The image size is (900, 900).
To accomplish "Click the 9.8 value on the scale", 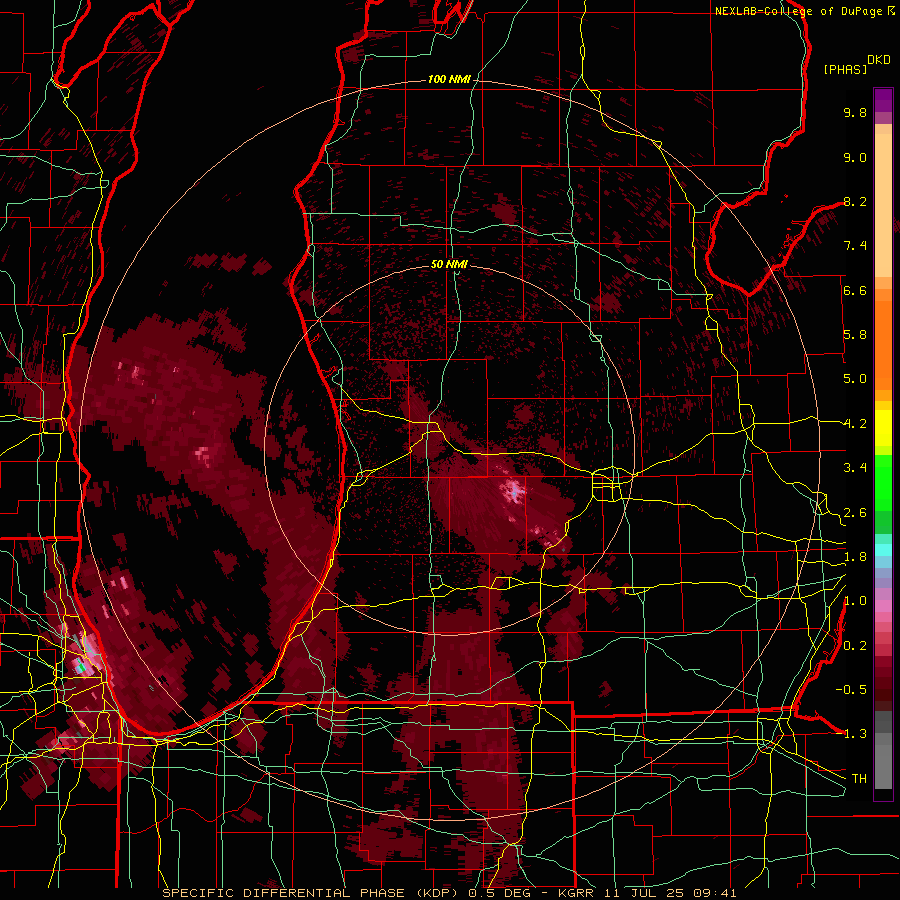I will coord(855,112).
